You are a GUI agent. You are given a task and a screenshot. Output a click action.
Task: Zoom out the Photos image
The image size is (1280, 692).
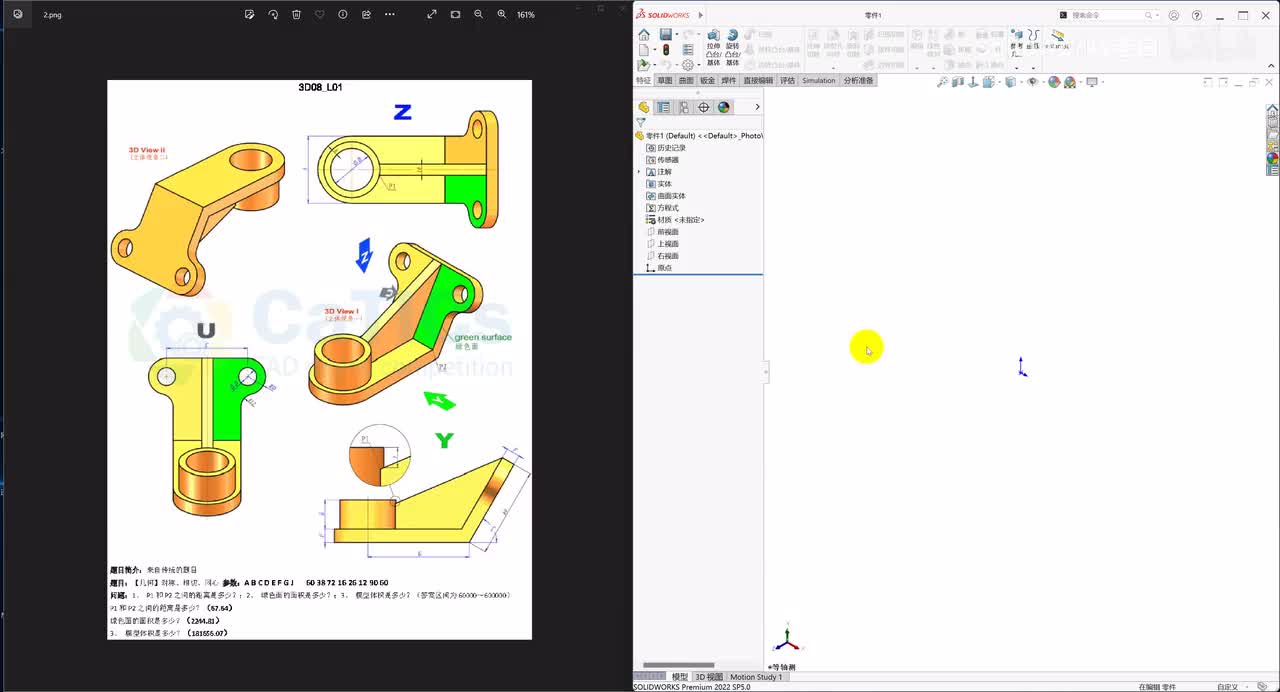(478, 15)
